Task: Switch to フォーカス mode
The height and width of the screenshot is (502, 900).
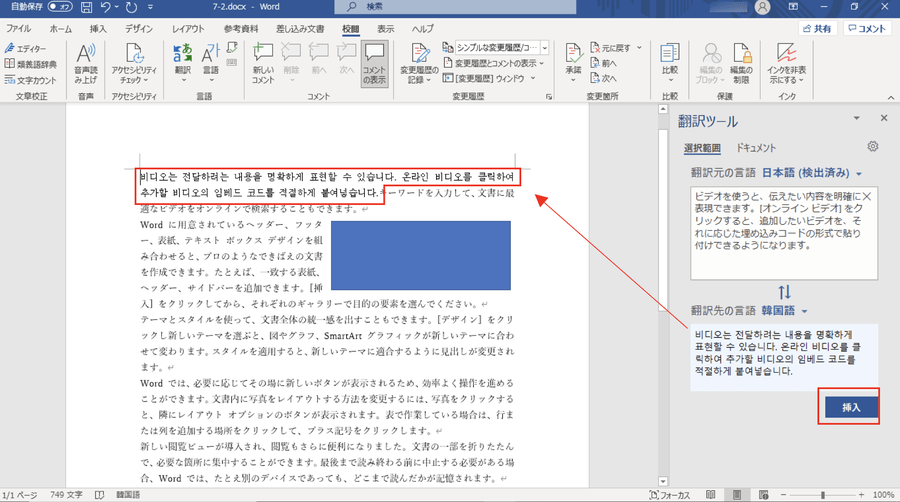Action: click(x=670, y=495)
